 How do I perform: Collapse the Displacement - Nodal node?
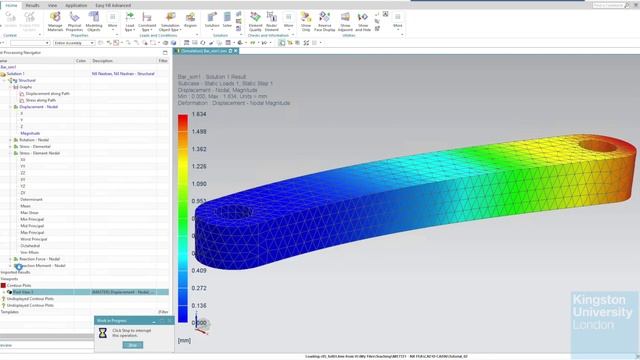click(11, 107)
